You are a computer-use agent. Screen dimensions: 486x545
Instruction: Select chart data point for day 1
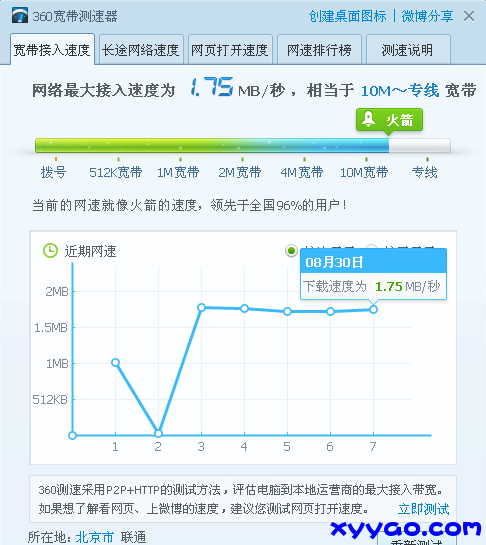pos(115,363)
